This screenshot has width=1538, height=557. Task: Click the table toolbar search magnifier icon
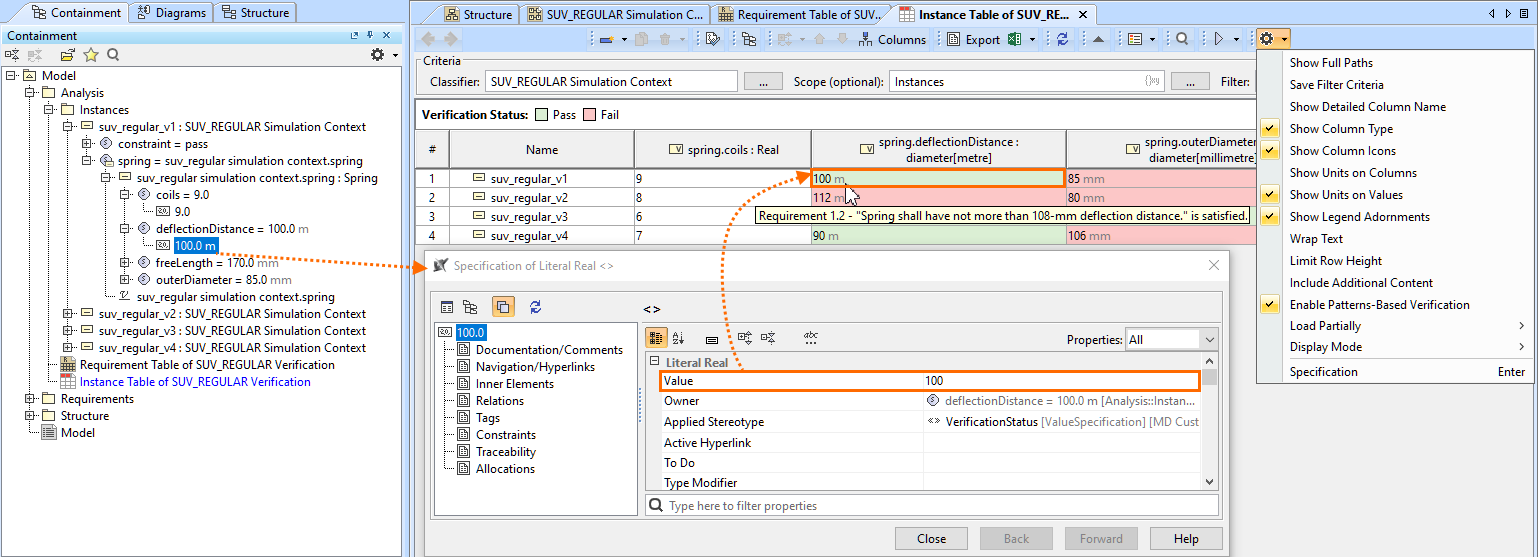click(1182, 39)
